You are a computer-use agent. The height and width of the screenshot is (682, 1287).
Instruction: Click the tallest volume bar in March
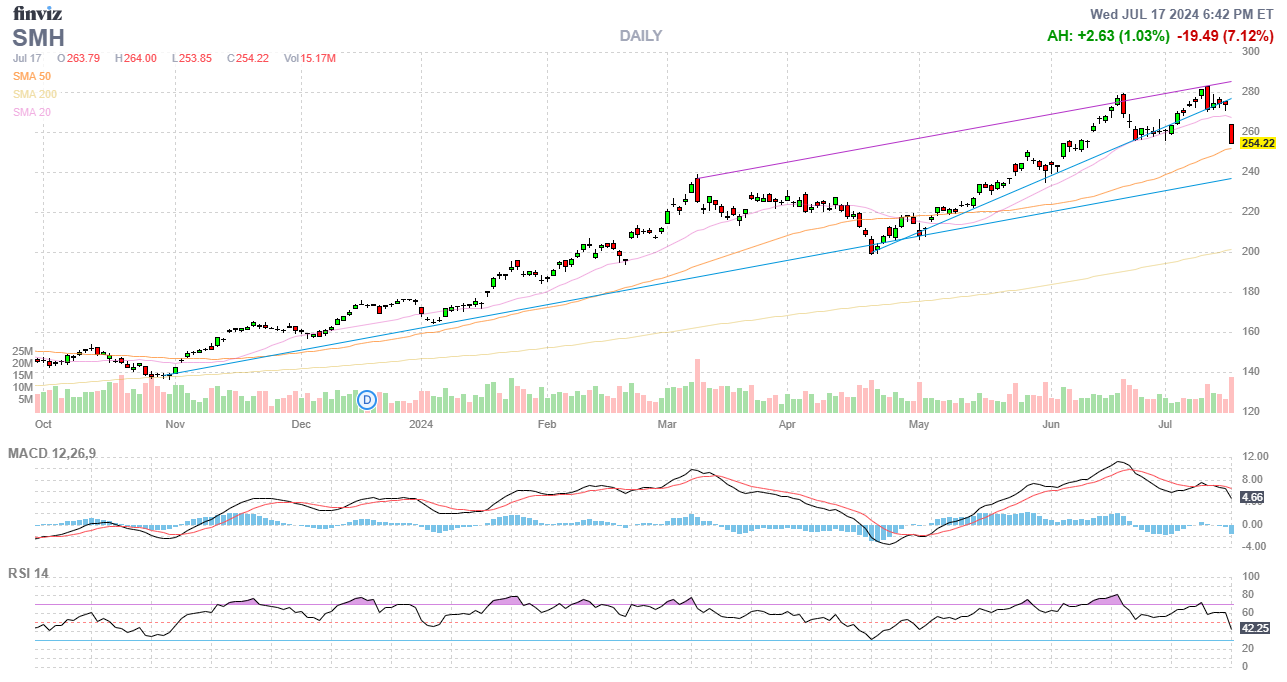click(x=697, y=385)
